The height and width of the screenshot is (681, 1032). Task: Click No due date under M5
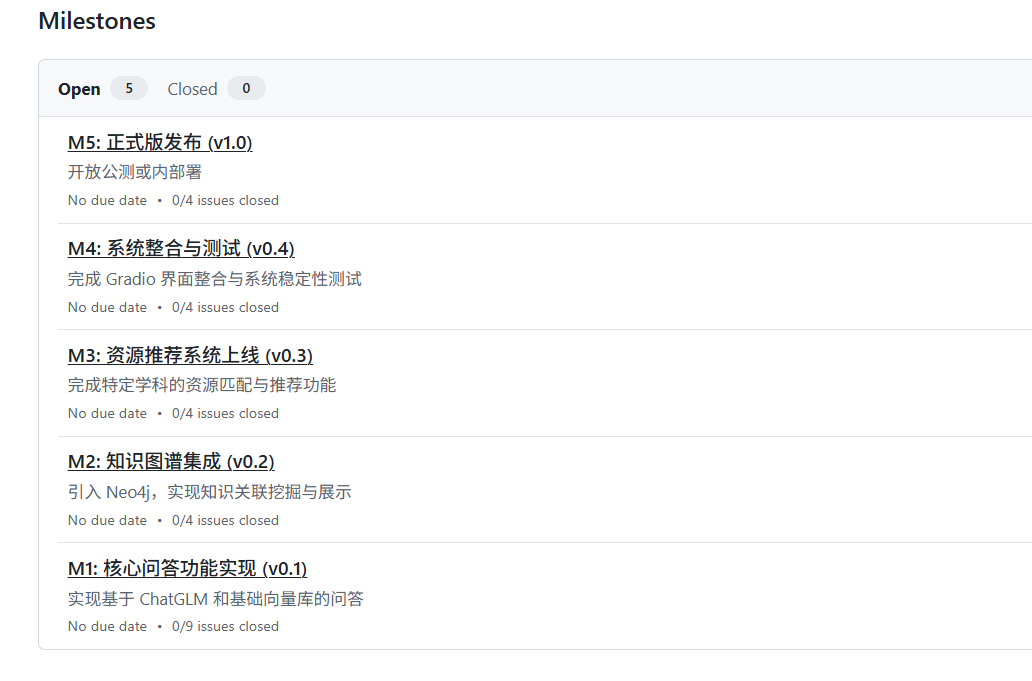[x=107, y=200]
